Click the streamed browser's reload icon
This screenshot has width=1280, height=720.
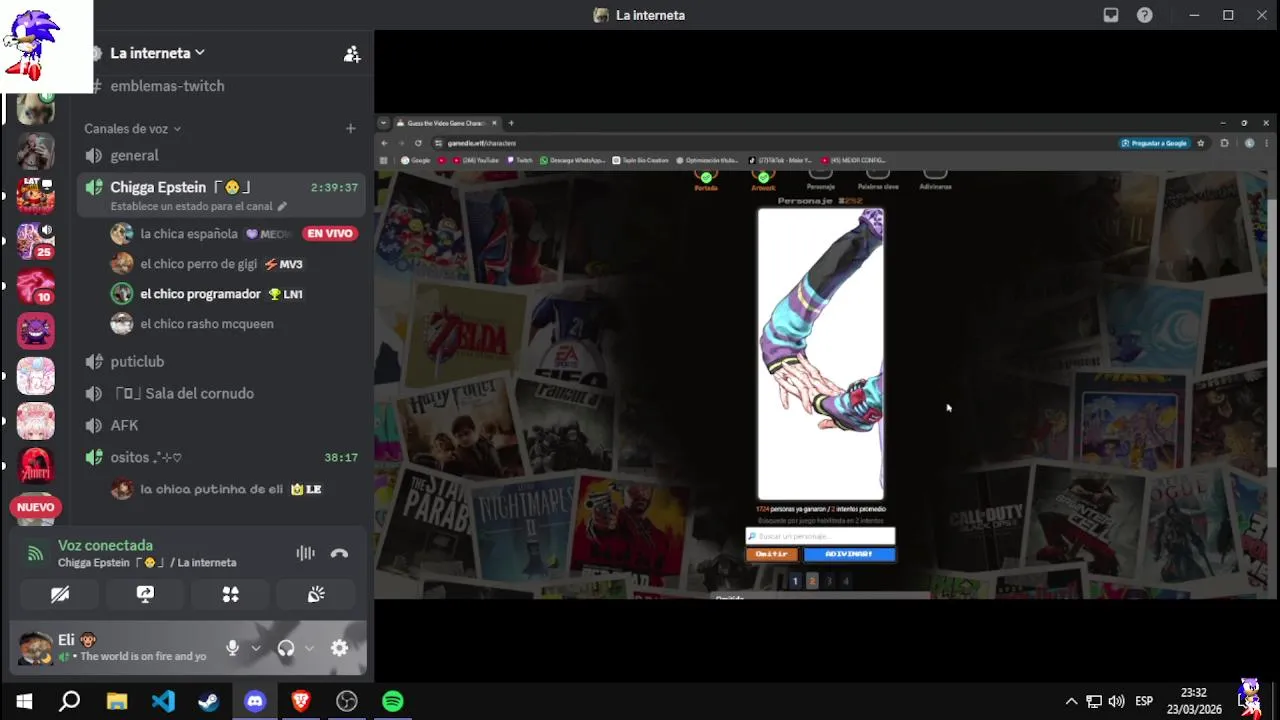(418, 143)
